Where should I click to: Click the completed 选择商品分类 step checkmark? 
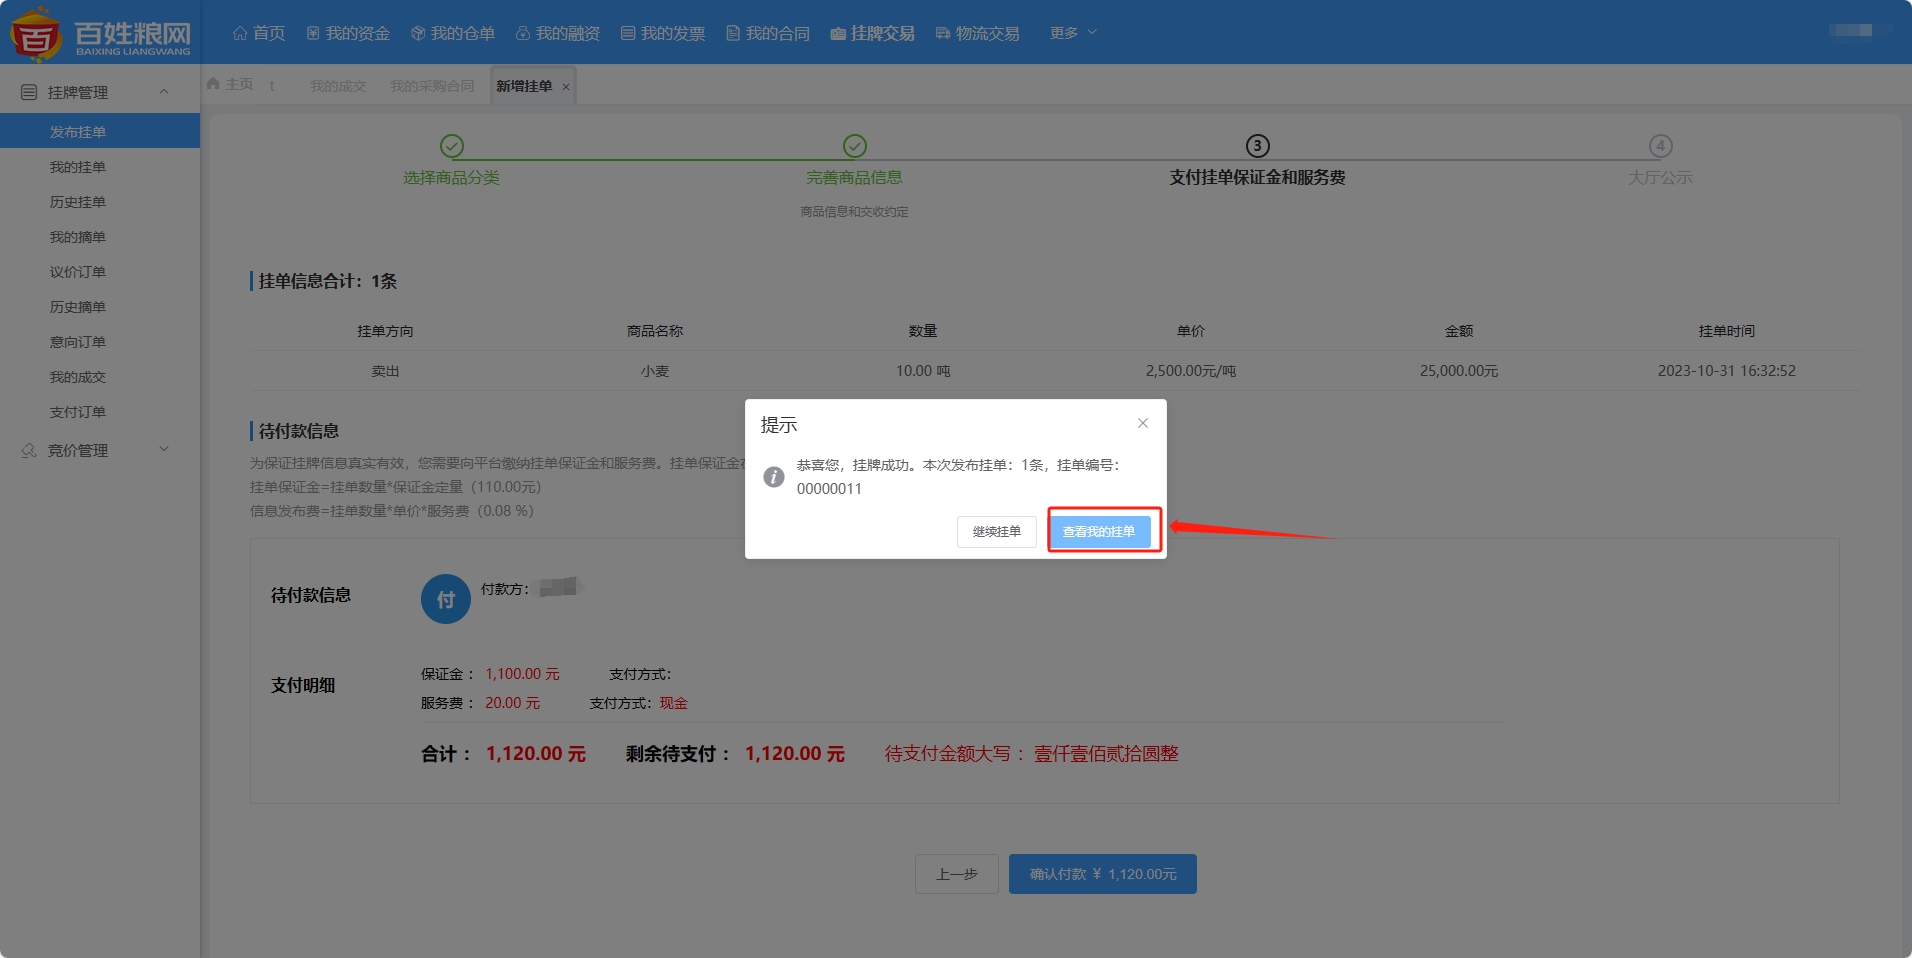(452, 146)
